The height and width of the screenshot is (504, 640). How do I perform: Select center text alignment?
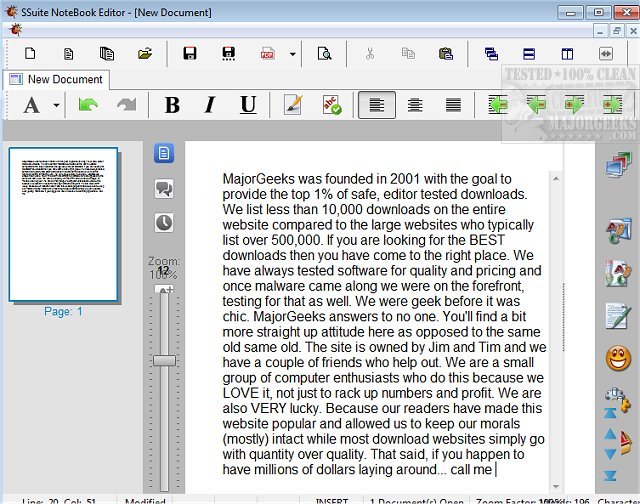(415, 105)
